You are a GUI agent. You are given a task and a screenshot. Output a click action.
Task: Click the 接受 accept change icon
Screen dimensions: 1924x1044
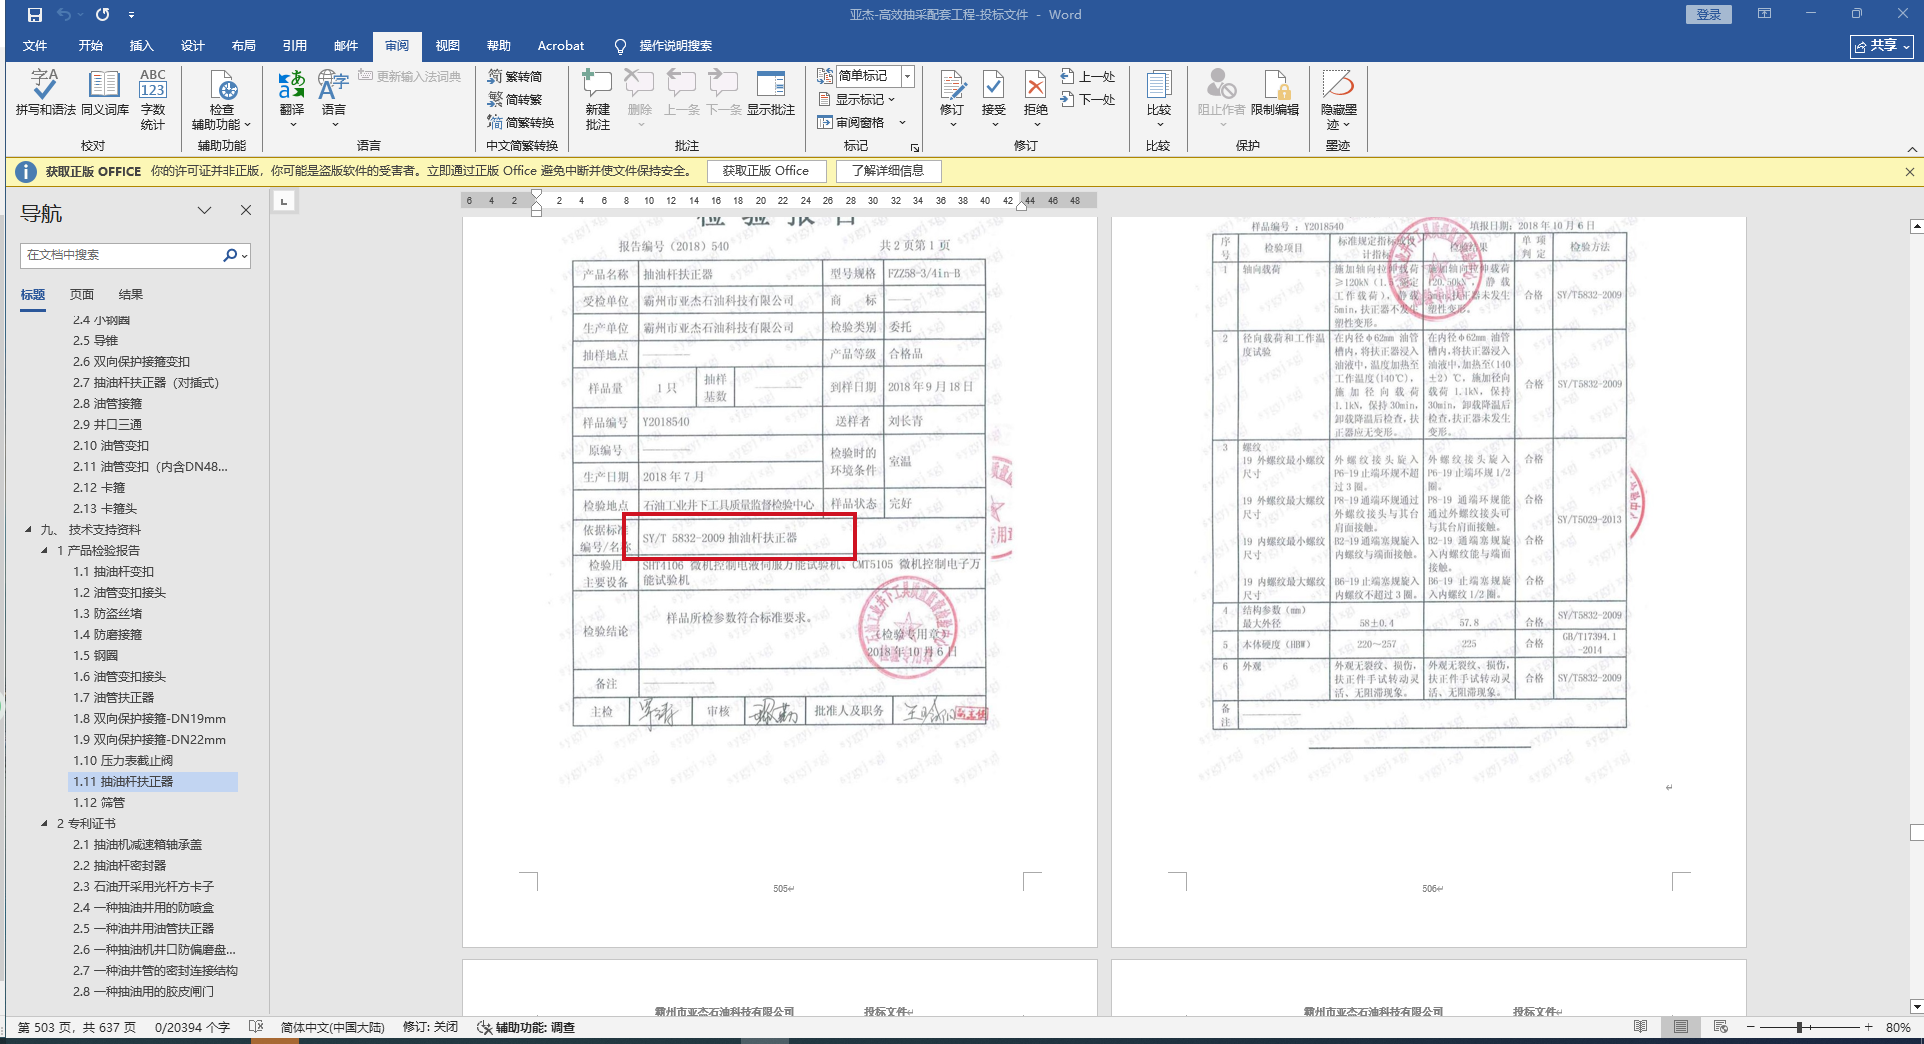click(994, 84)
